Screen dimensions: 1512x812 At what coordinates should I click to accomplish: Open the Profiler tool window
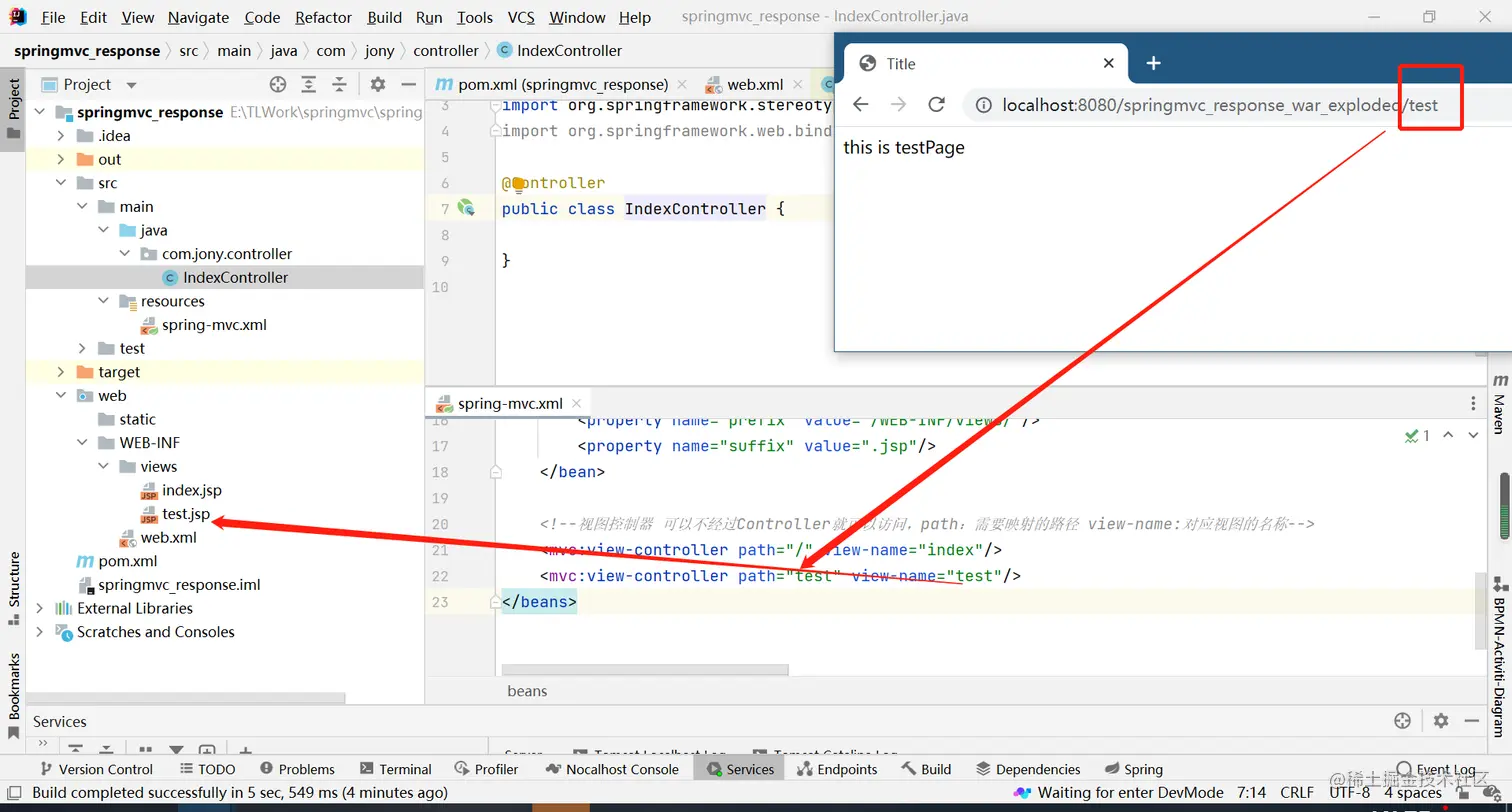pyautogui.click(x=486, y=769)
